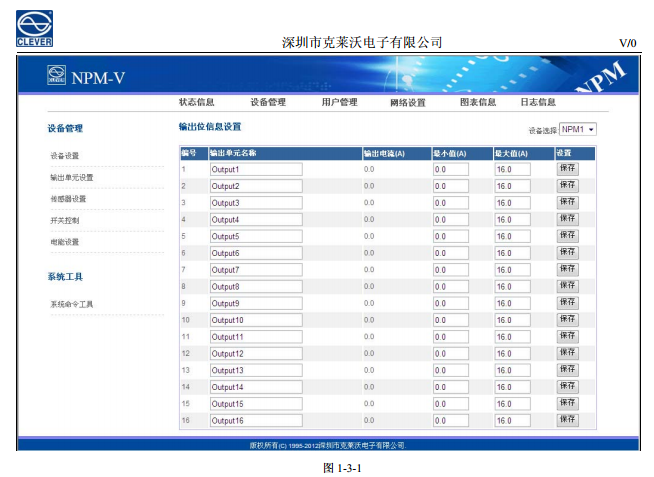654x477 pixels.
Task: Open the 设备管理 menu
Action: point(268,102)
